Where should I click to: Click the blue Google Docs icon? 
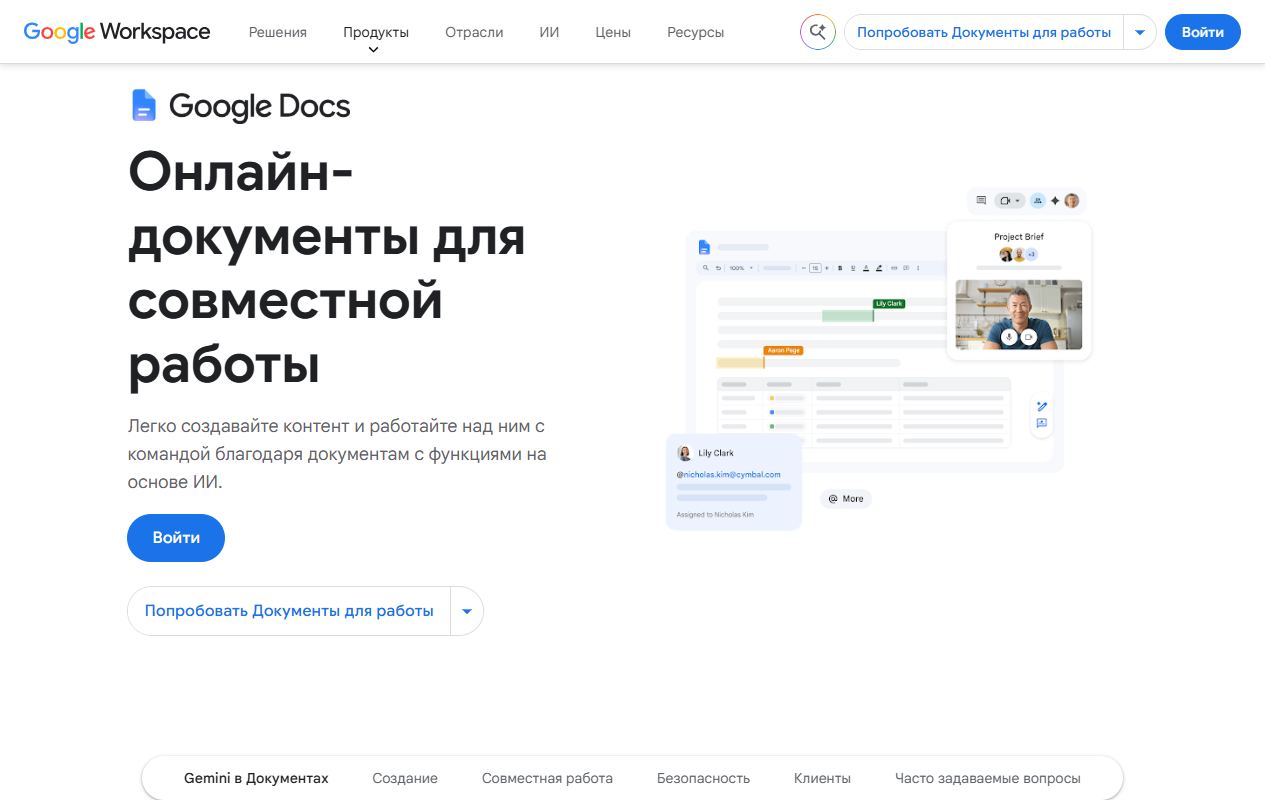click(x=144, y=105)
